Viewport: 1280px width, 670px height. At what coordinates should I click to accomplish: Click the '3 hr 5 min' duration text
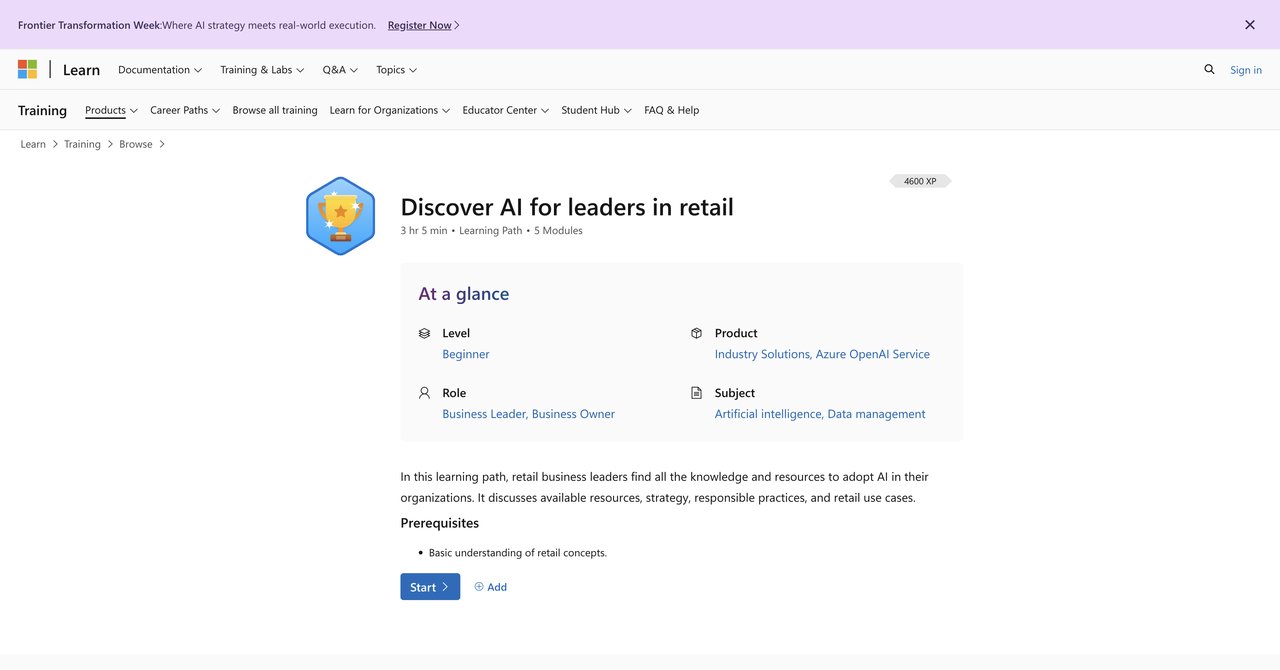coord(424,231)
